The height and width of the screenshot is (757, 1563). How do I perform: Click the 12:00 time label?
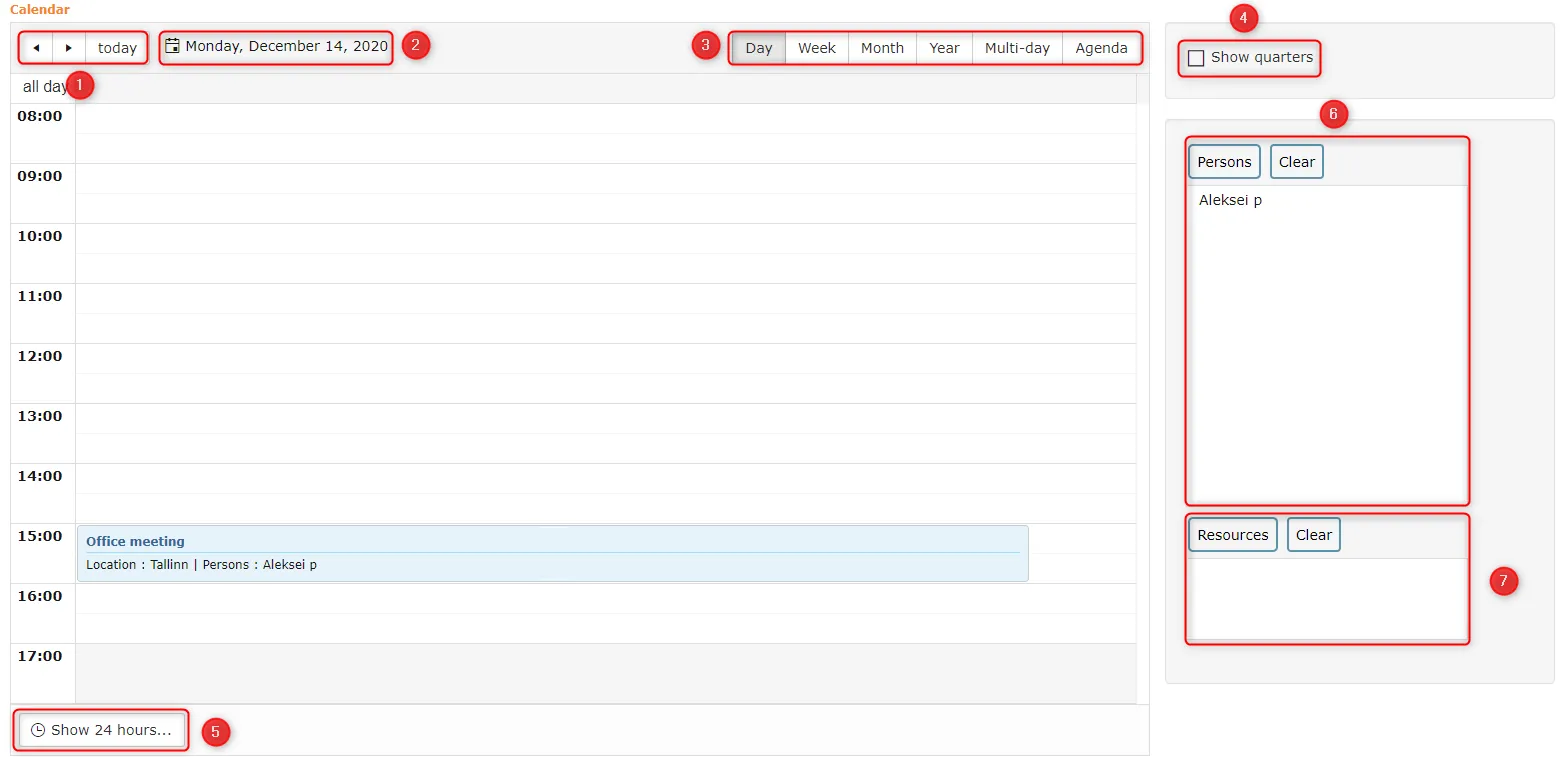40,356
